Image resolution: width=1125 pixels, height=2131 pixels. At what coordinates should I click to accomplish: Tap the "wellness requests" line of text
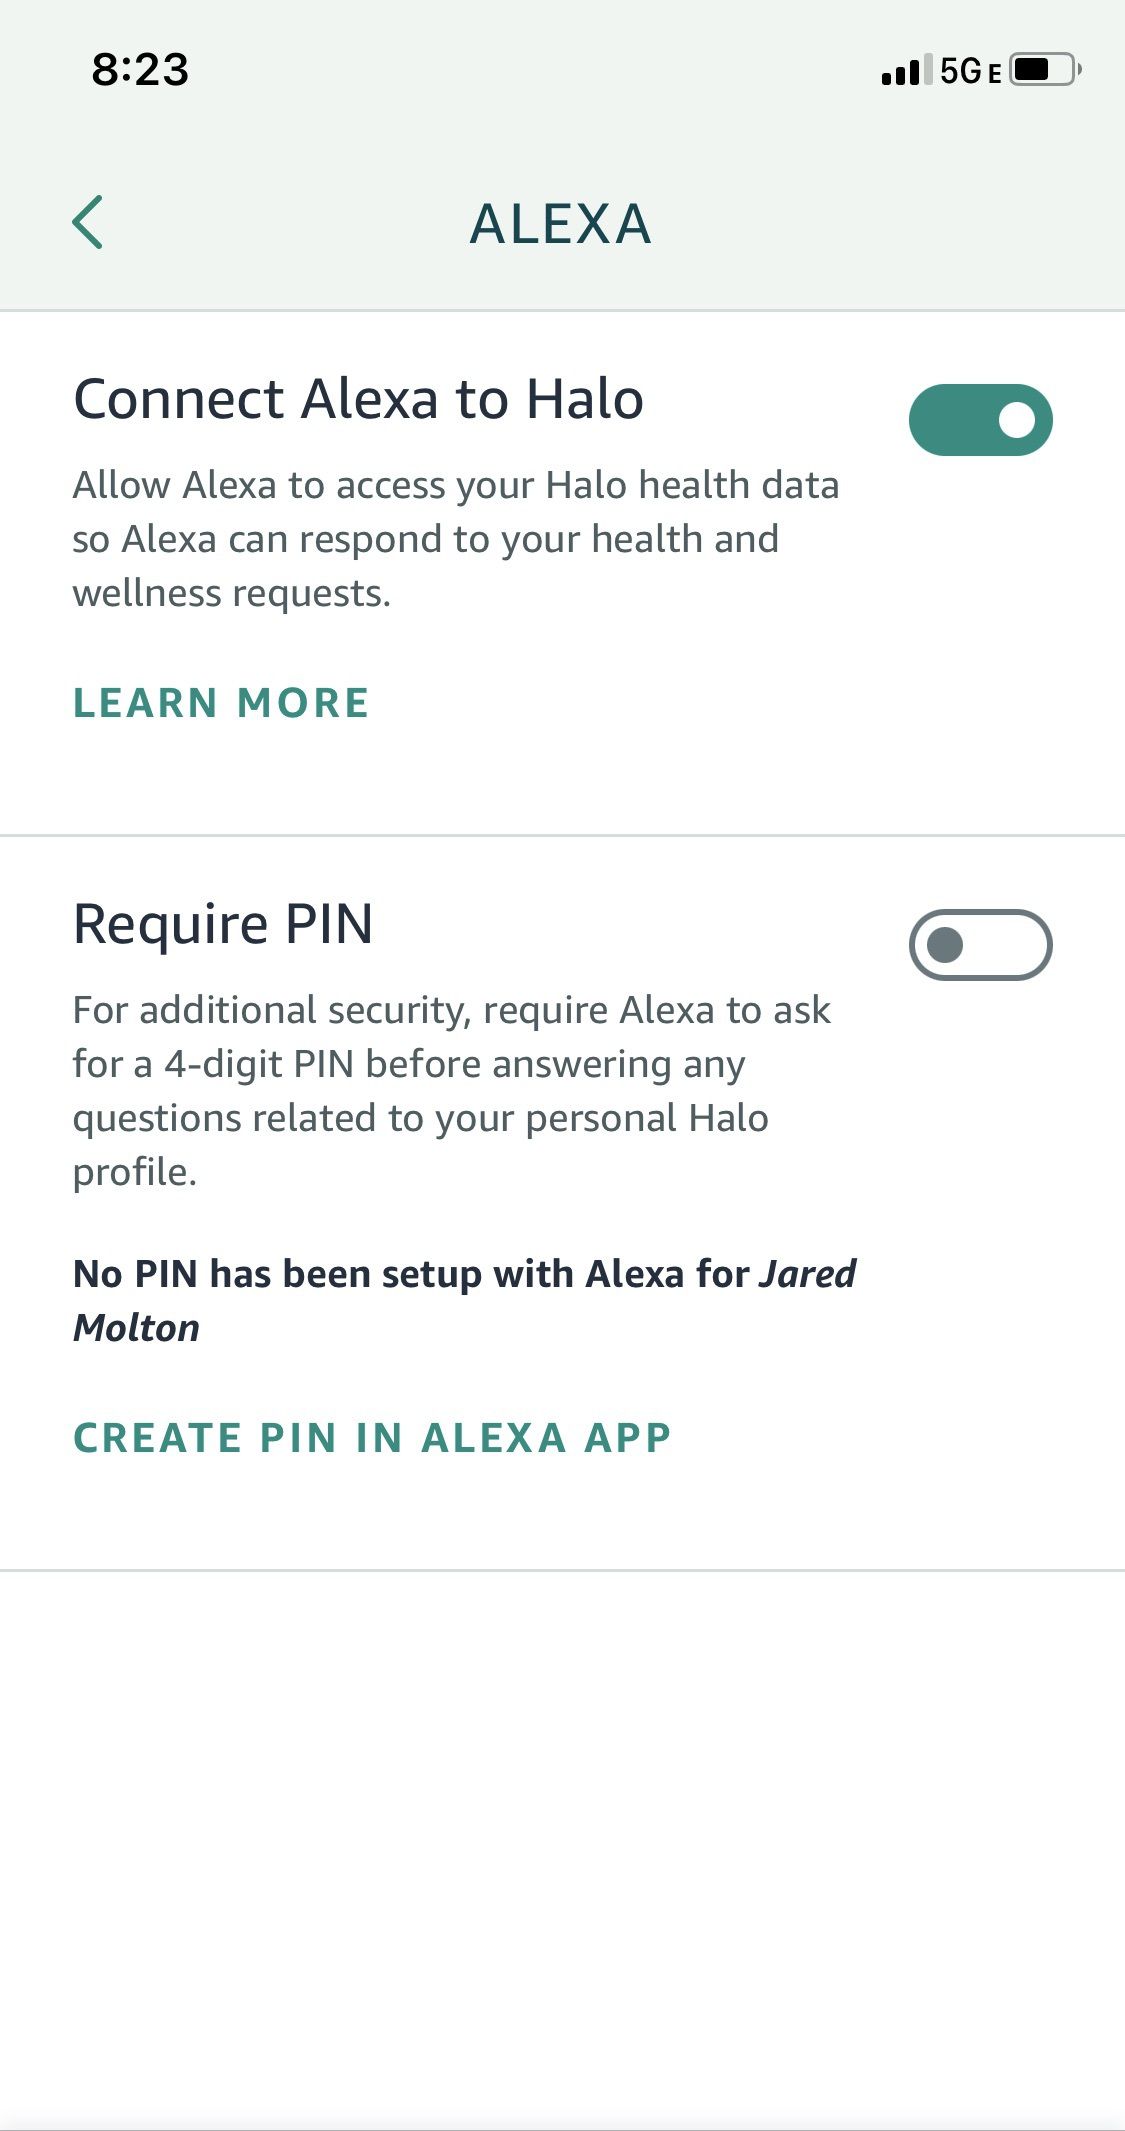coord(231,594)
